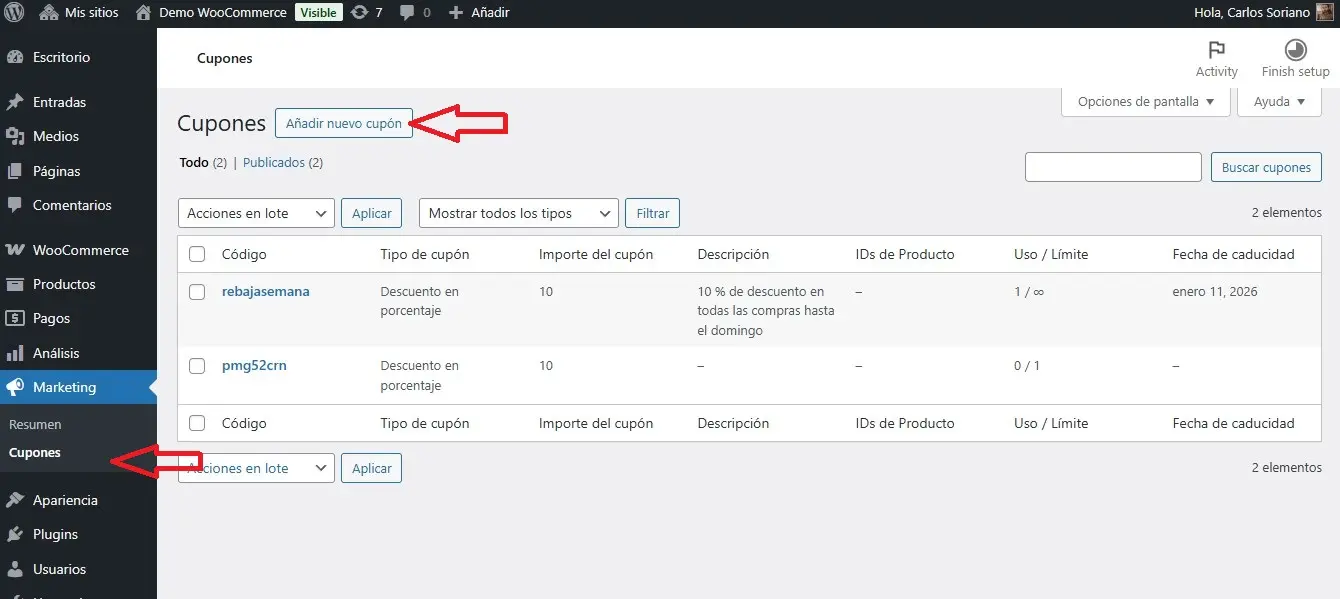Click the WordPress logo icon
1340x599 pixels.
click(x=15, y=13)
